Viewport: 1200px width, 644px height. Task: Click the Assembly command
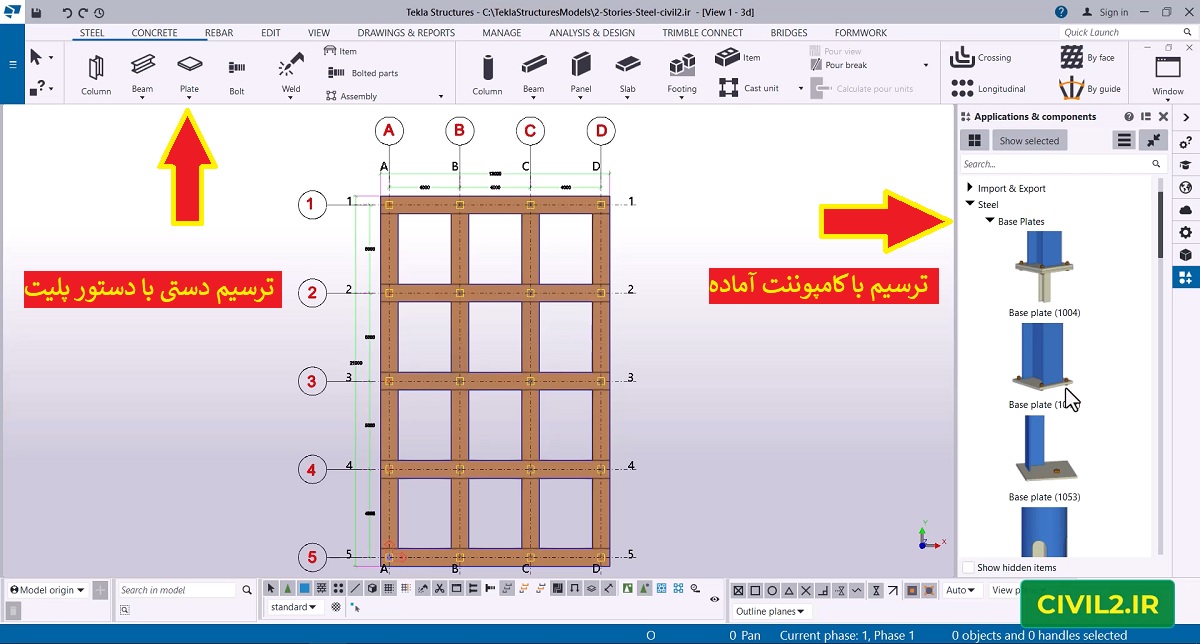351,96
